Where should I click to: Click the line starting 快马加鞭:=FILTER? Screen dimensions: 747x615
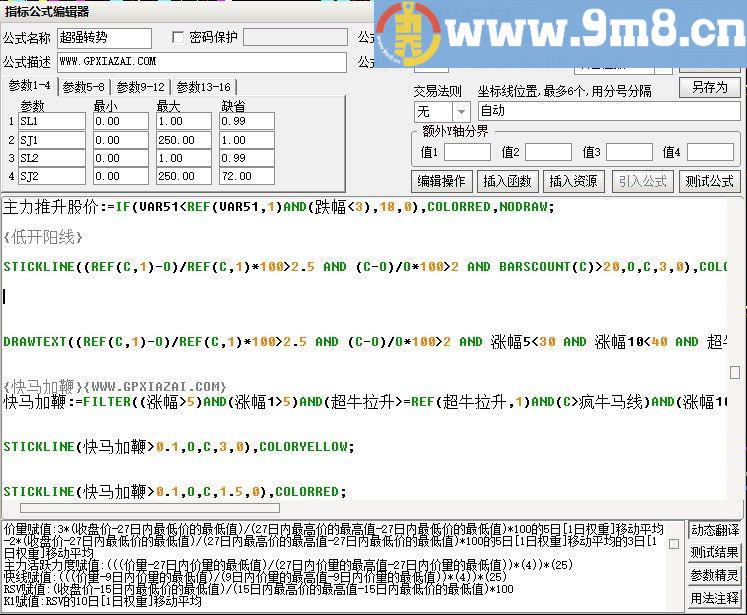click(365, 402)
